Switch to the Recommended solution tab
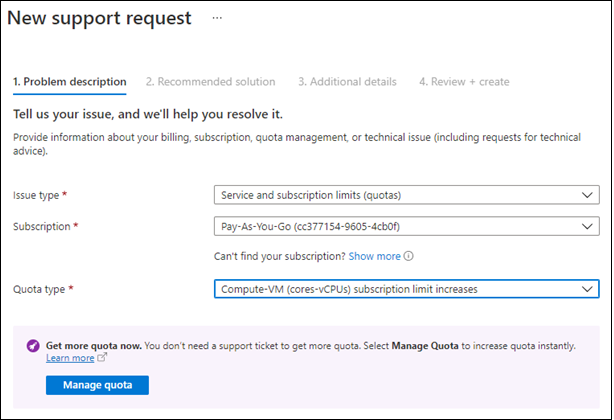 [x=210, y=81]
